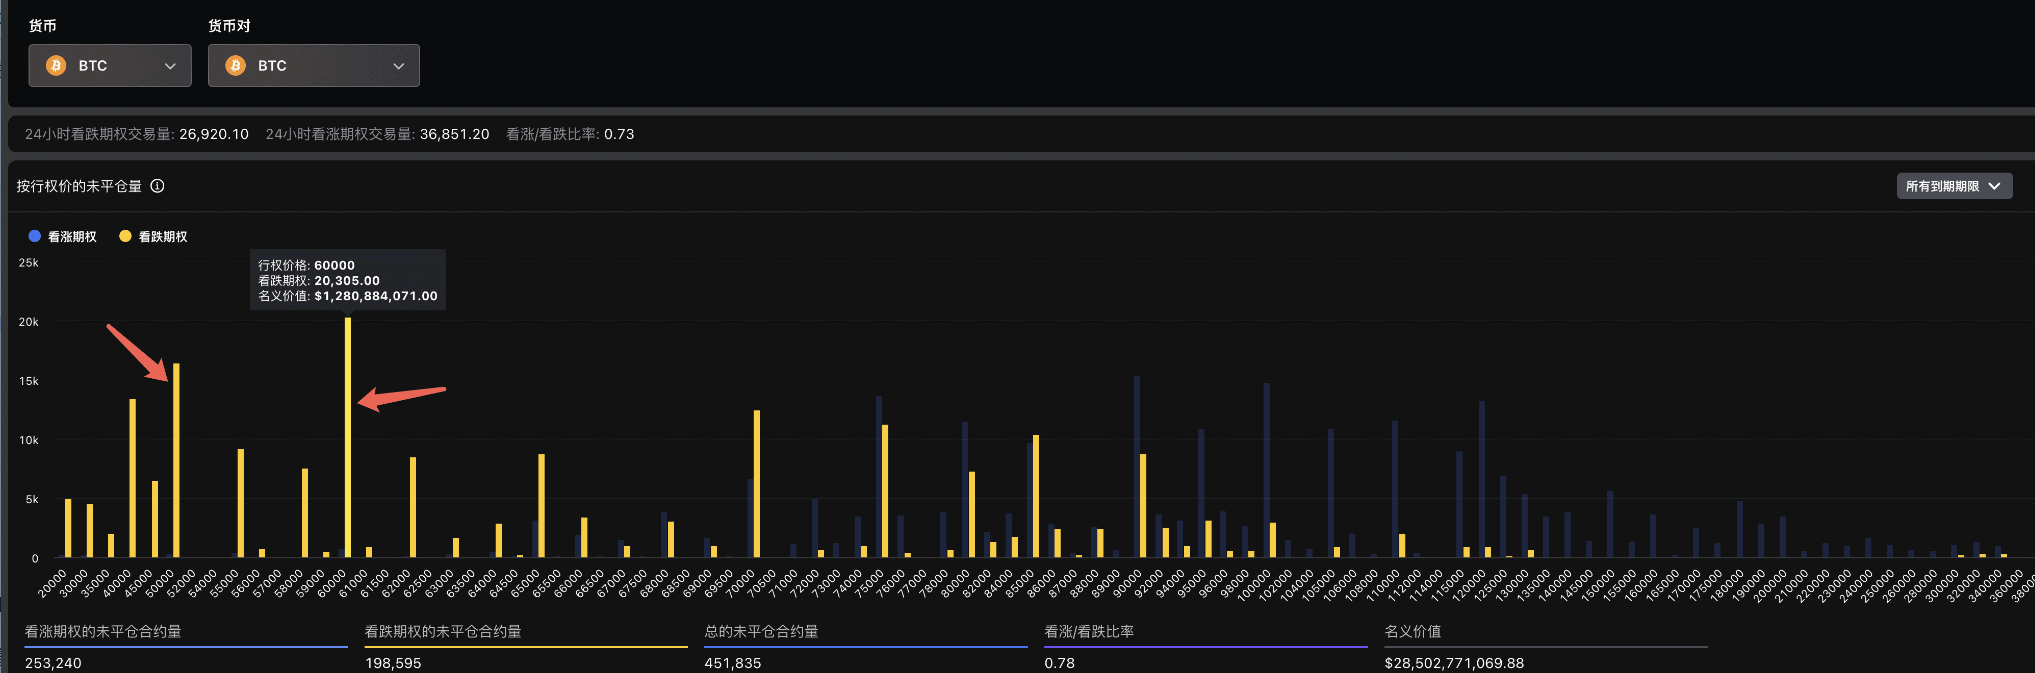Click the info icon beside 按行权价的未平仓量
Image resolution: width=2035 pixels, height=673 pixels.
click(x=157, y=186)
